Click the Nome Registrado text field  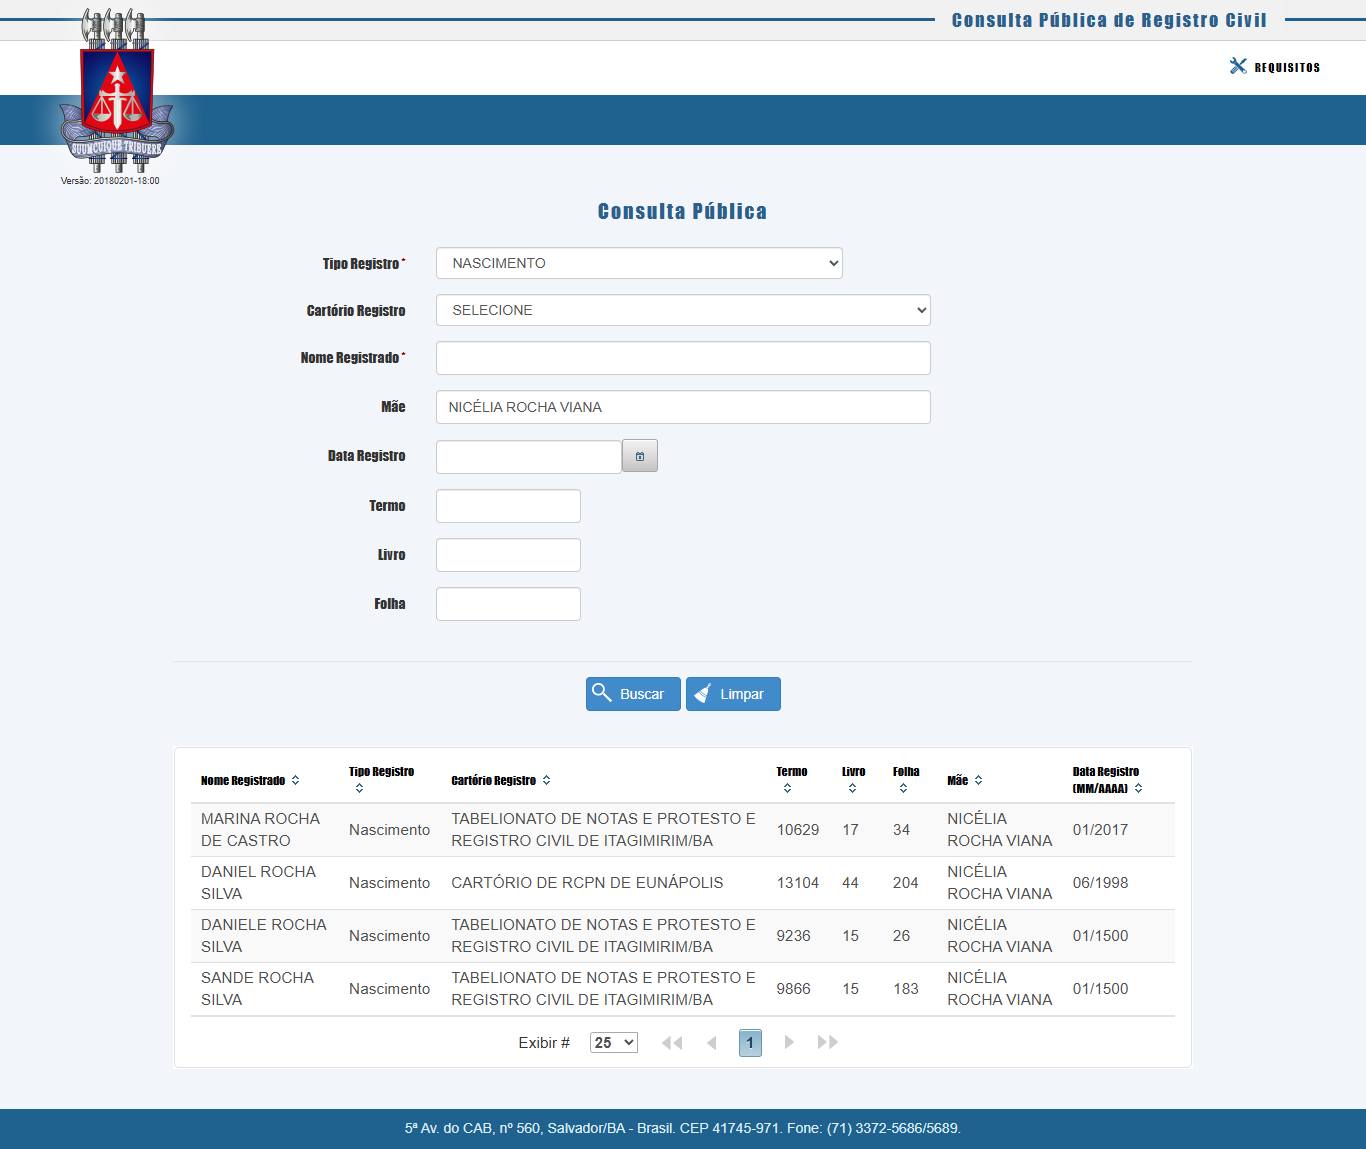click(x=683, y=358)
